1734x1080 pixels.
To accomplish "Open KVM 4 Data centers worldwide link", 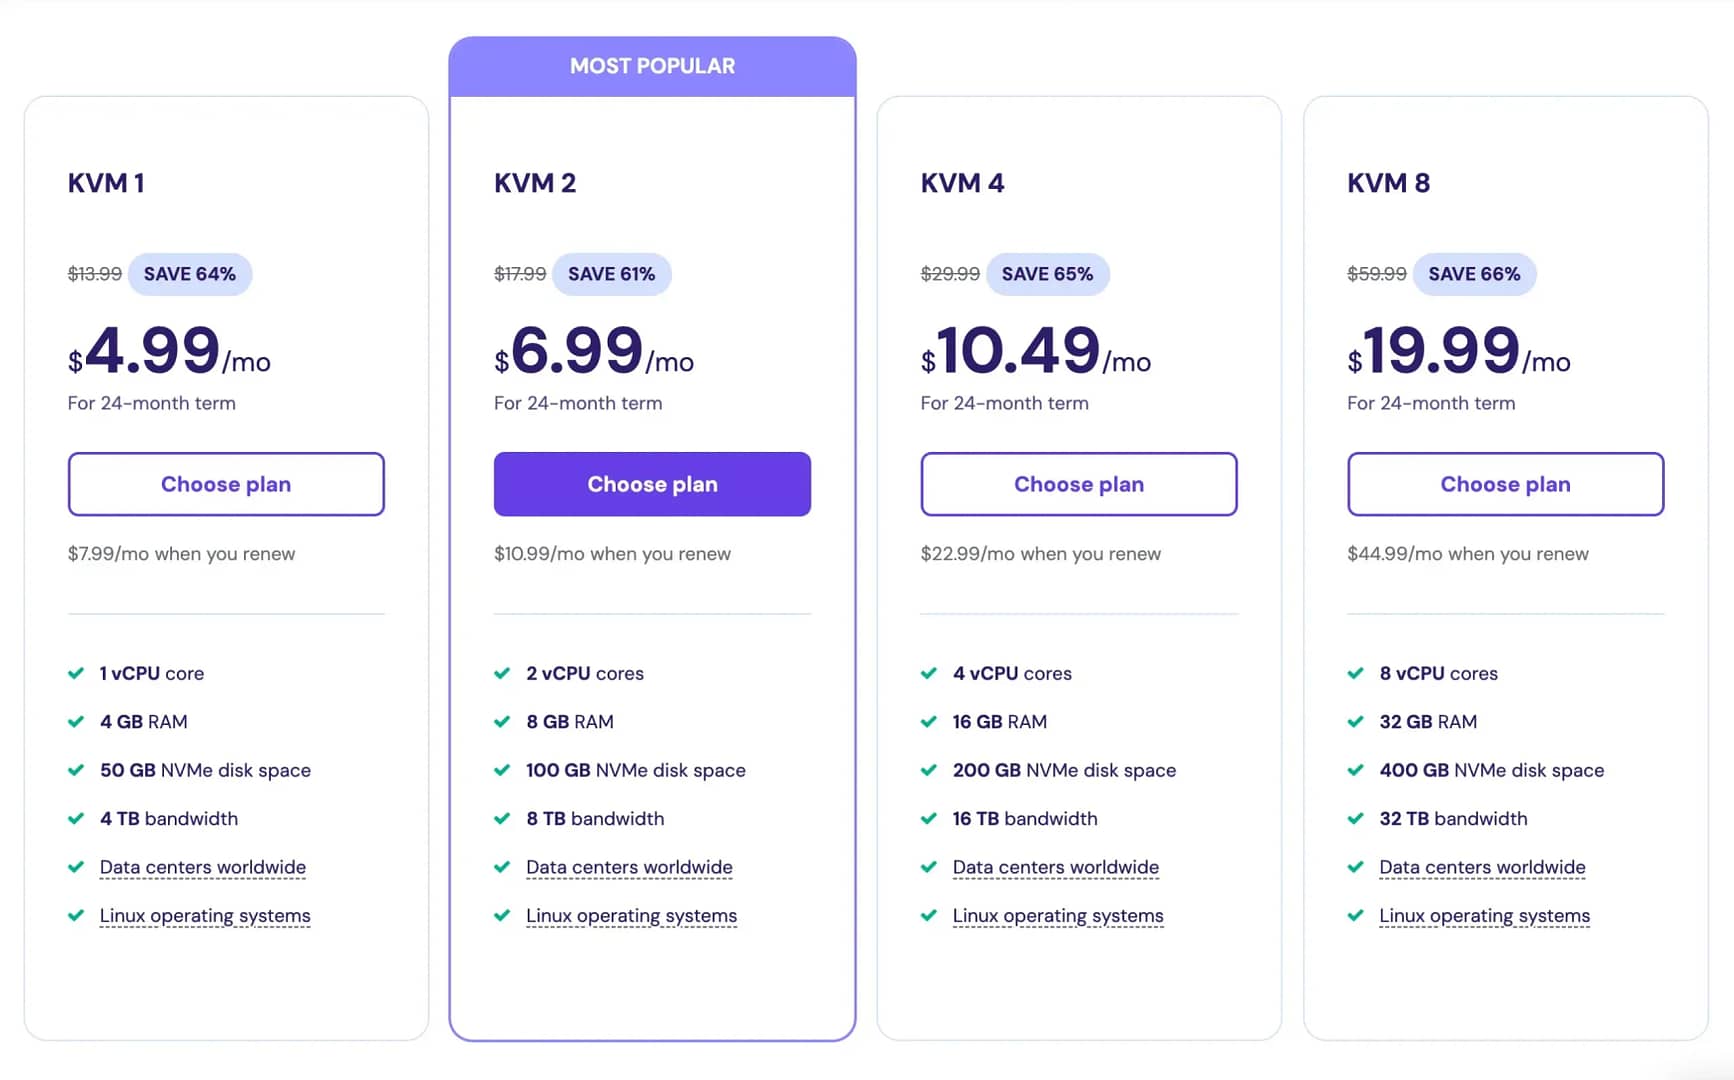I will [x=1056, y=867].
